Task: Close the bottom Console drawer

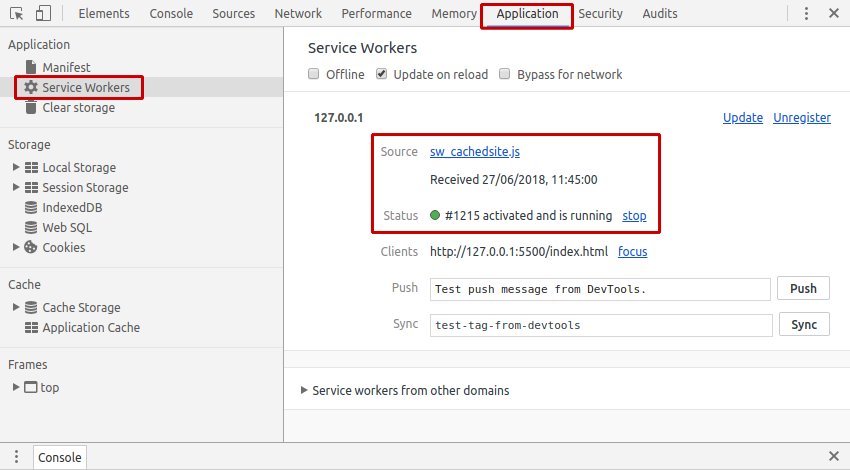Action: pos(834,456)
